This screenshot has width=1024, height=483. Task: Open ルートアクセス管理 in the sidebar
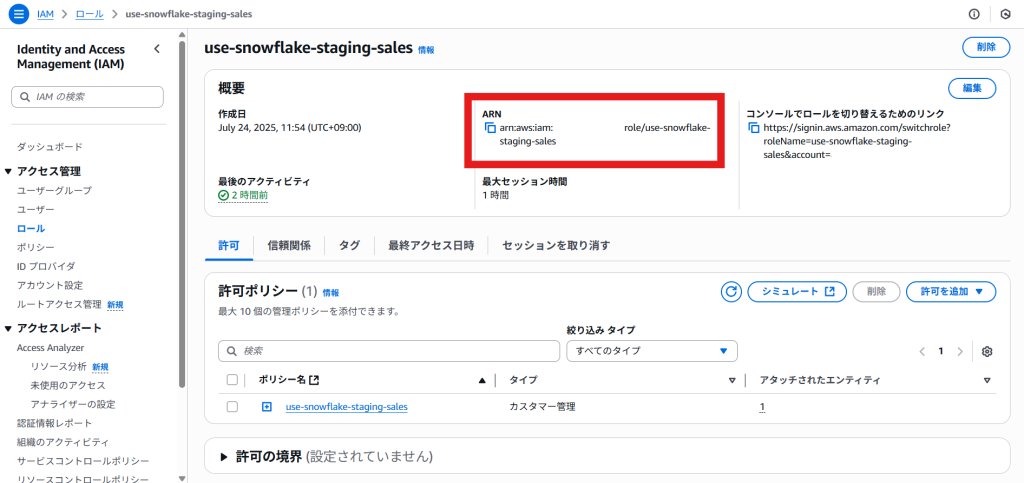pyautogui.click(x=59, y=304)
